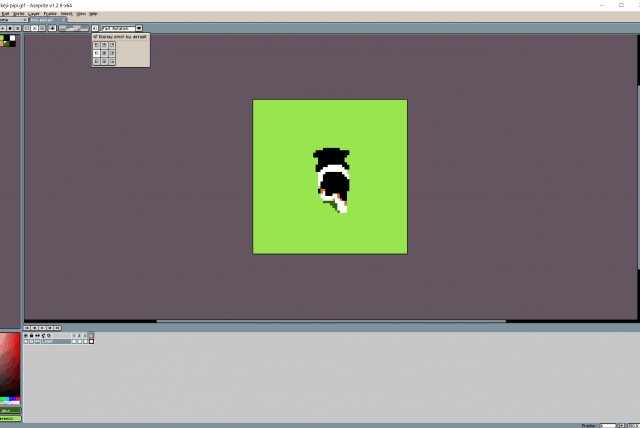Select the top-left pivot position button
The image size is (640, 428).
97,45
